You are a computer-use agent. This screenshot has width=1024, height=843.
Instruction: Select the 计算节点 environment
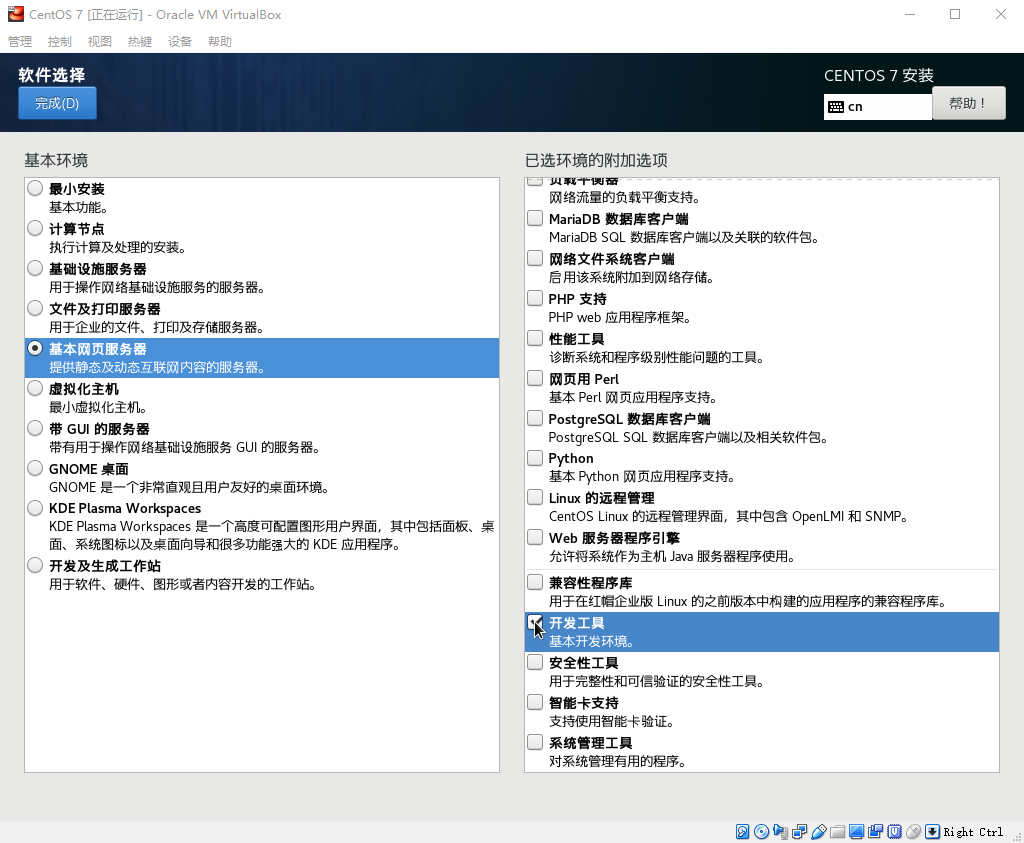click(x=35, y=228)
